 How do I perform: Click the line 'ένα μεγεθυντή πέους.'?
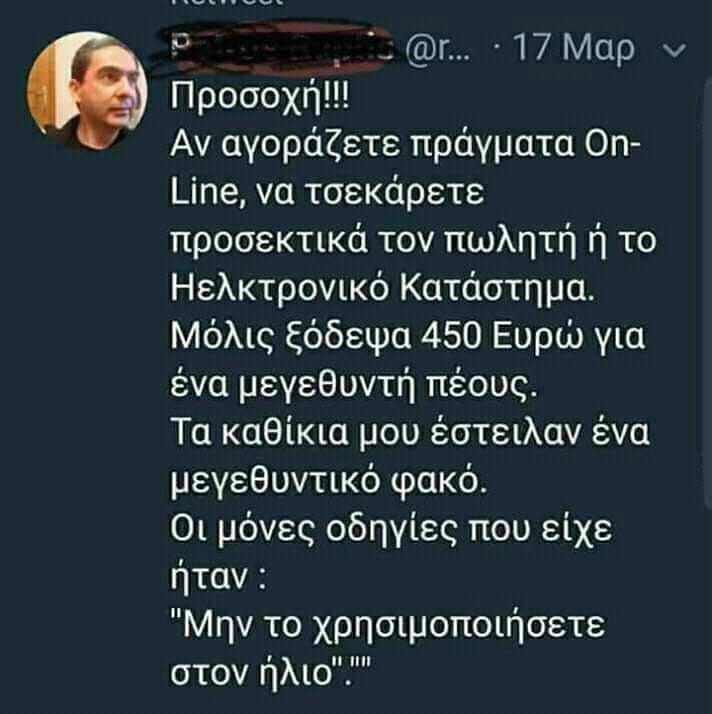pyautogui.click(x=353, y=386)
